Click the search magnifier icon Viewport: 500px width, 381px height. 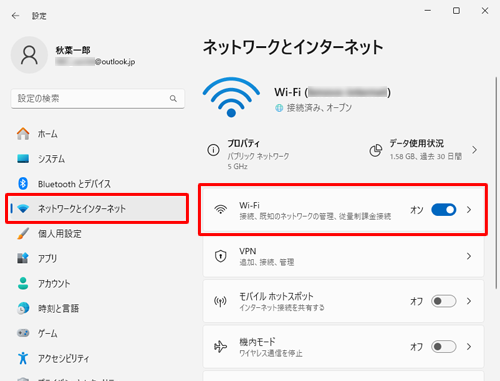(173, 98)
